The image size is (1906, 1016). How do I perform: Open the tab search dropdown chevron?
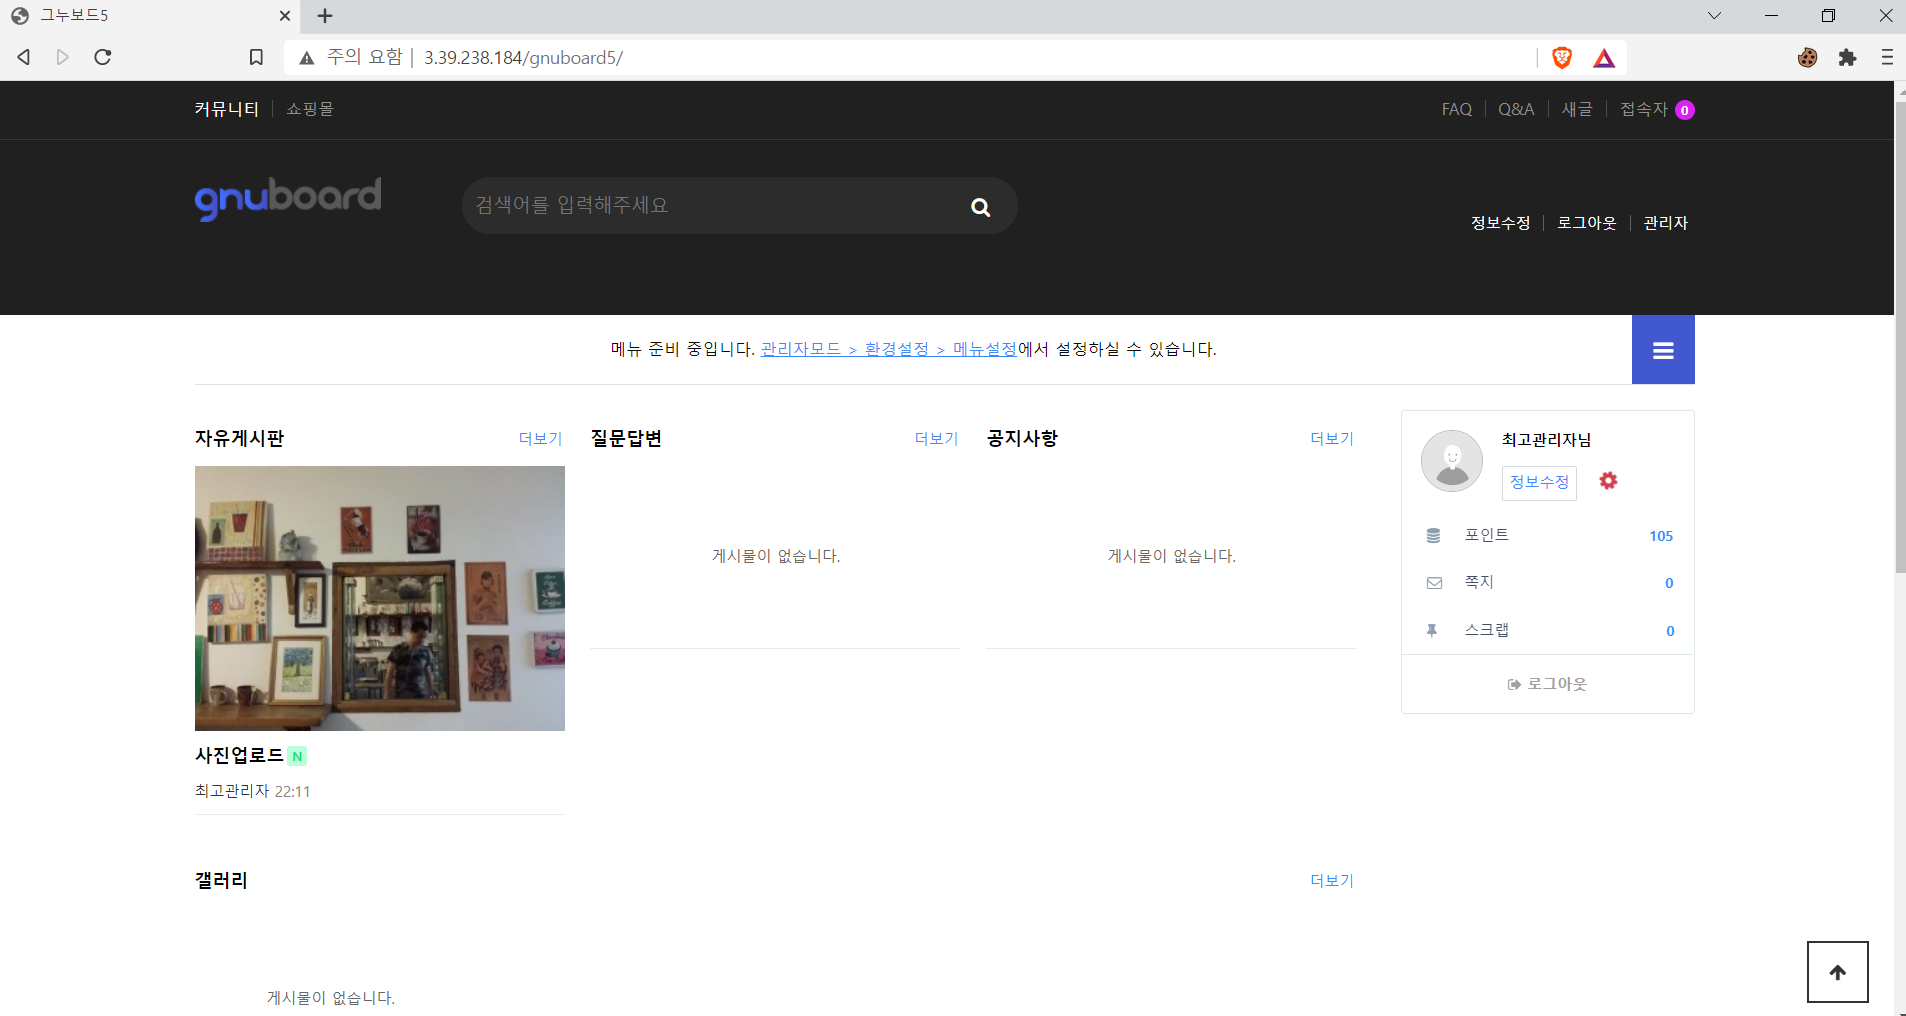[x=1714, y=16]
